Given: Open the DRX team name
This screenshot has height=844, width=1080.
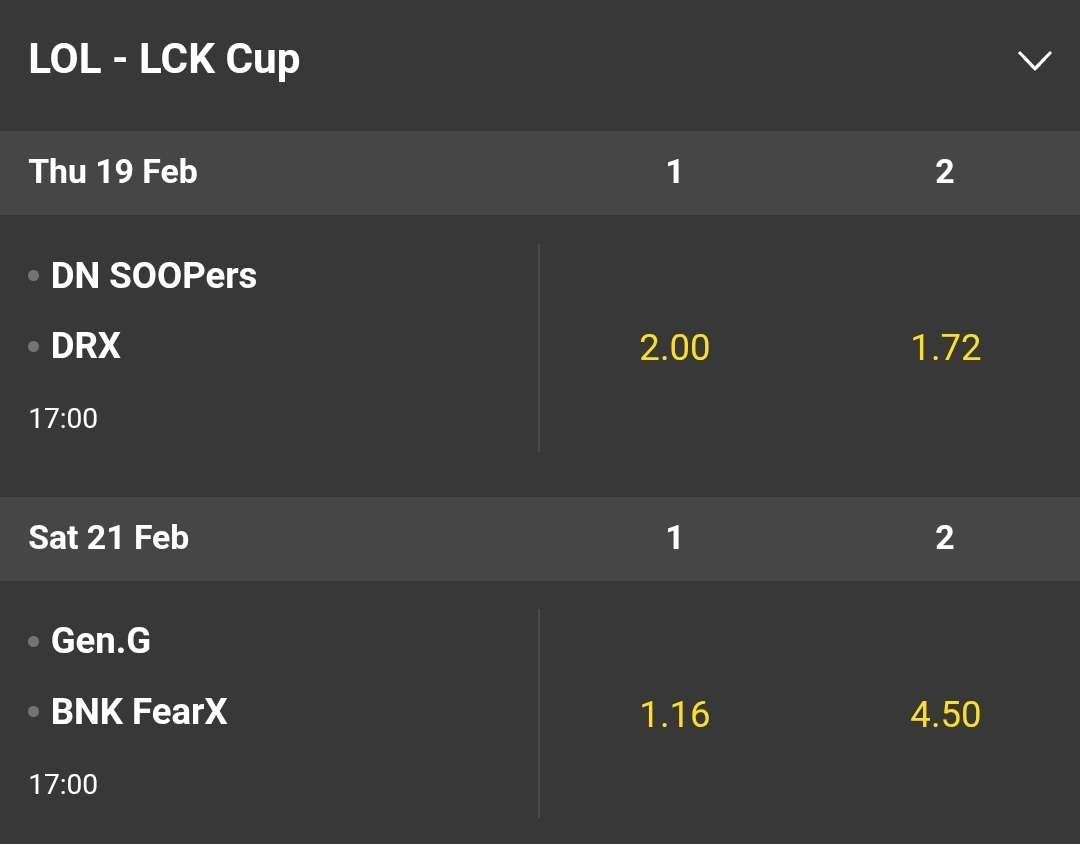Looking at the screenshot, I should tap(86, 346).
